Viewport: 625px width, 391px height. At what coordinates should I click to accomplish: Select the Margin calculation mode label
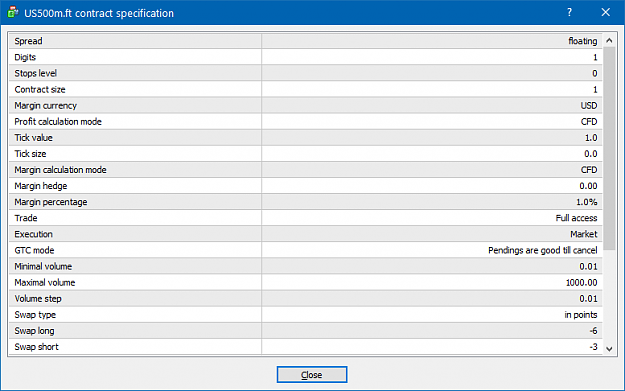coord(60,170)
